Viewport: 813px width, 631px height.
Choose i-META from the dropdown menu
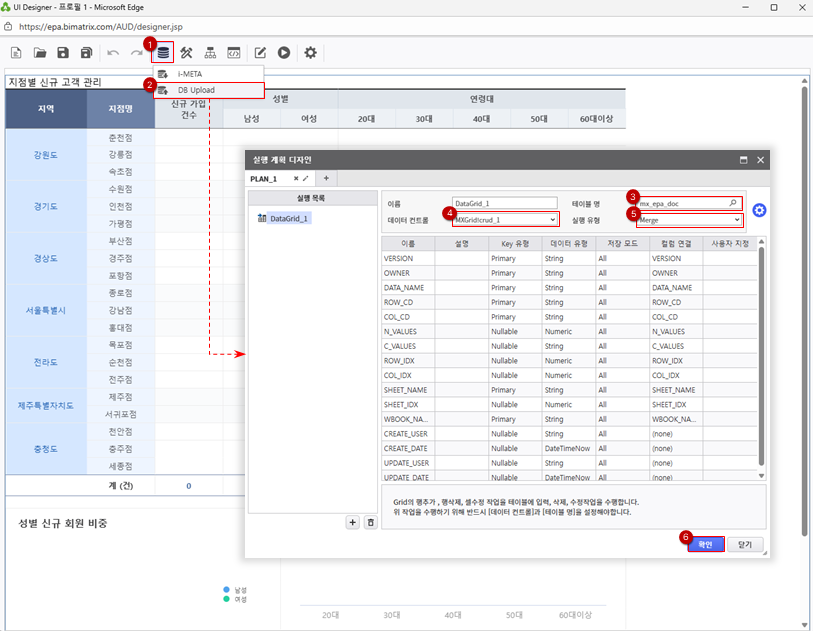point(190,74)
